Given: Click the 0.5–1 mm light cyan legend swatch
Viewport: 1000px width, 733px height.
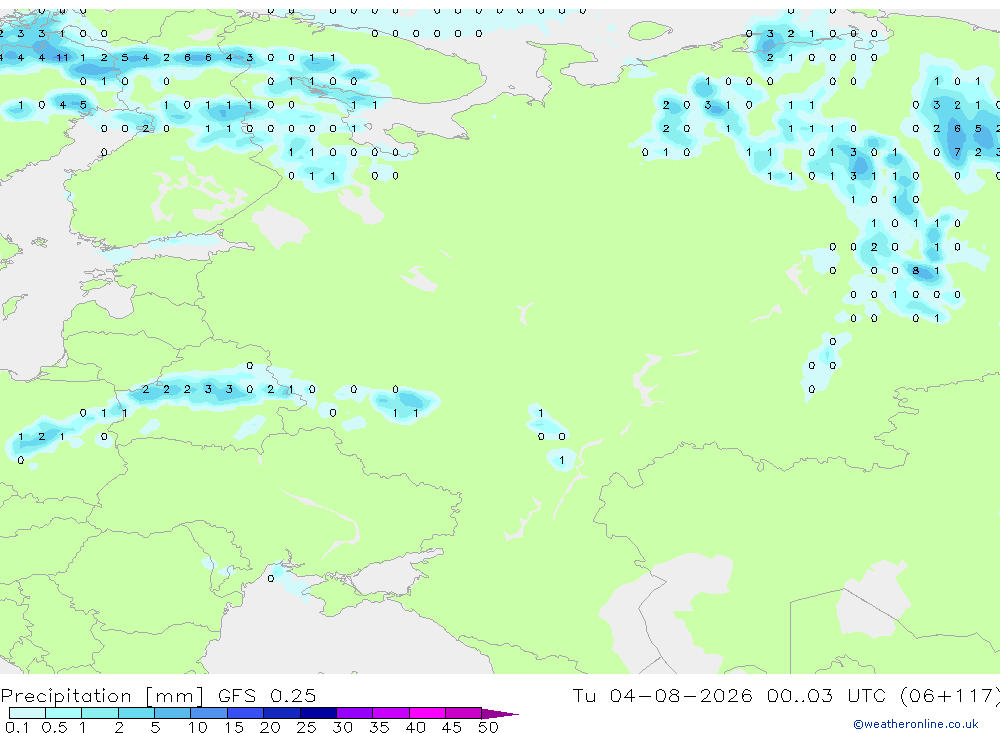Looking at the screenshot, I should pyautogui.click(x=63, y=713).
